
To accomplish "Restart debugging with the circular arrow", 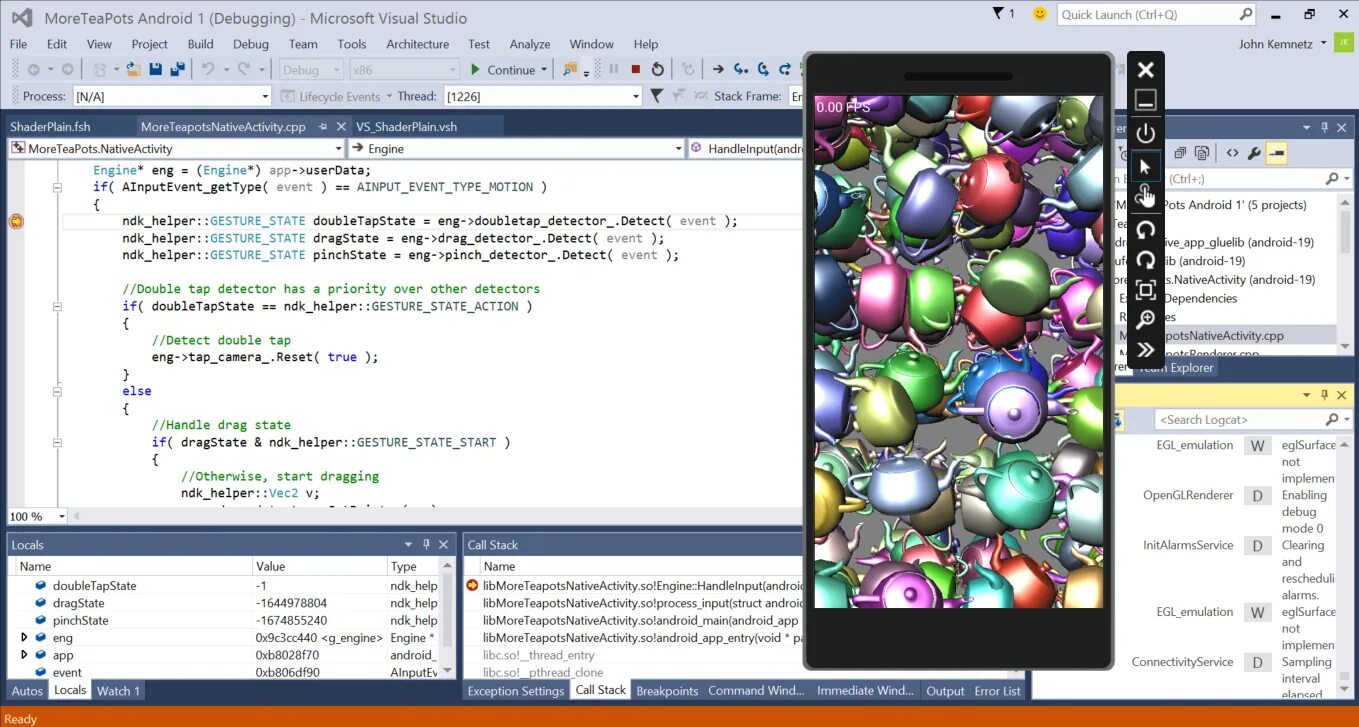I will pyautogui.click(x=657, y=70).
